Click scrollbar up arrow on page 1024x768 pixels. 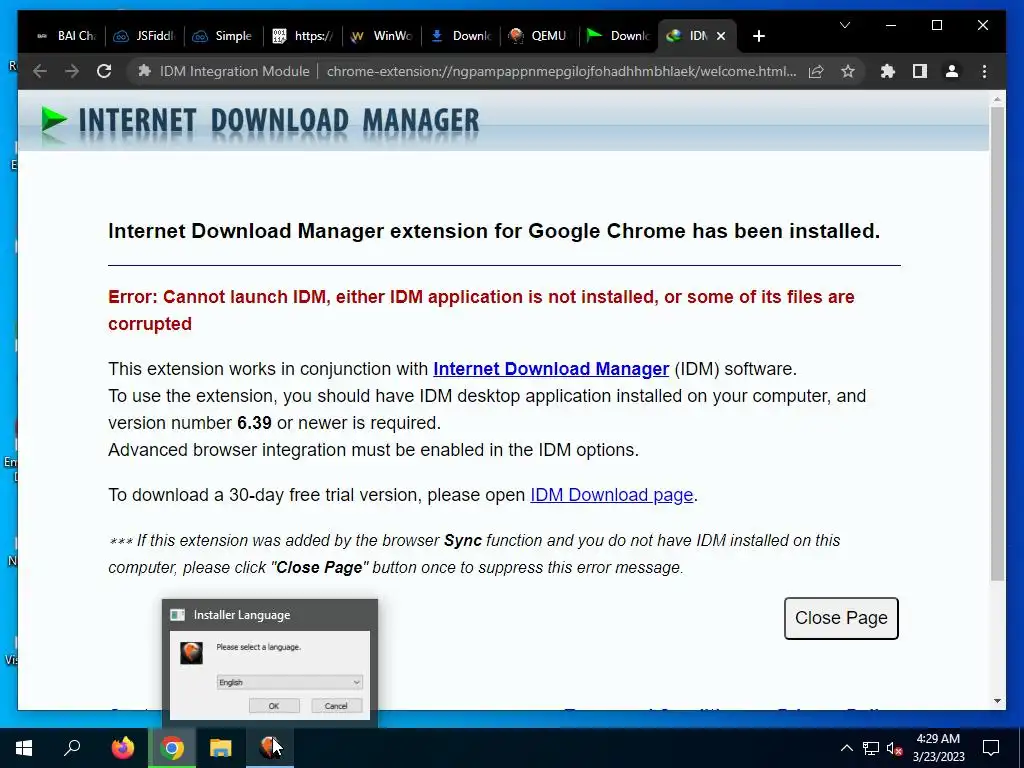[997, 100]
